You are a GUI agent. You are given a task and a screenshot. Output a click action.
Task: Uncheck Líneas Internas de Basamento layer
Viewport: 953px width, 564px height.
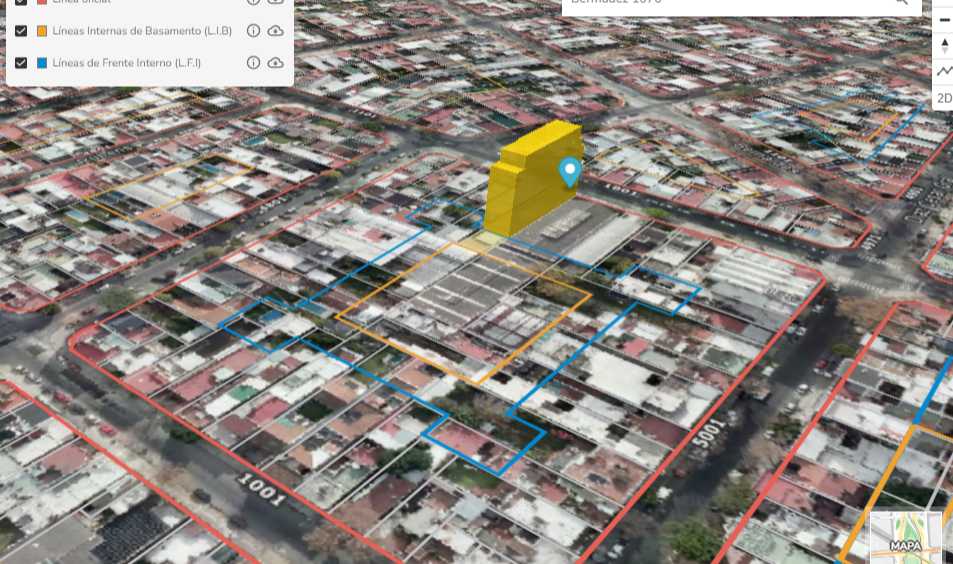point(21,30)
